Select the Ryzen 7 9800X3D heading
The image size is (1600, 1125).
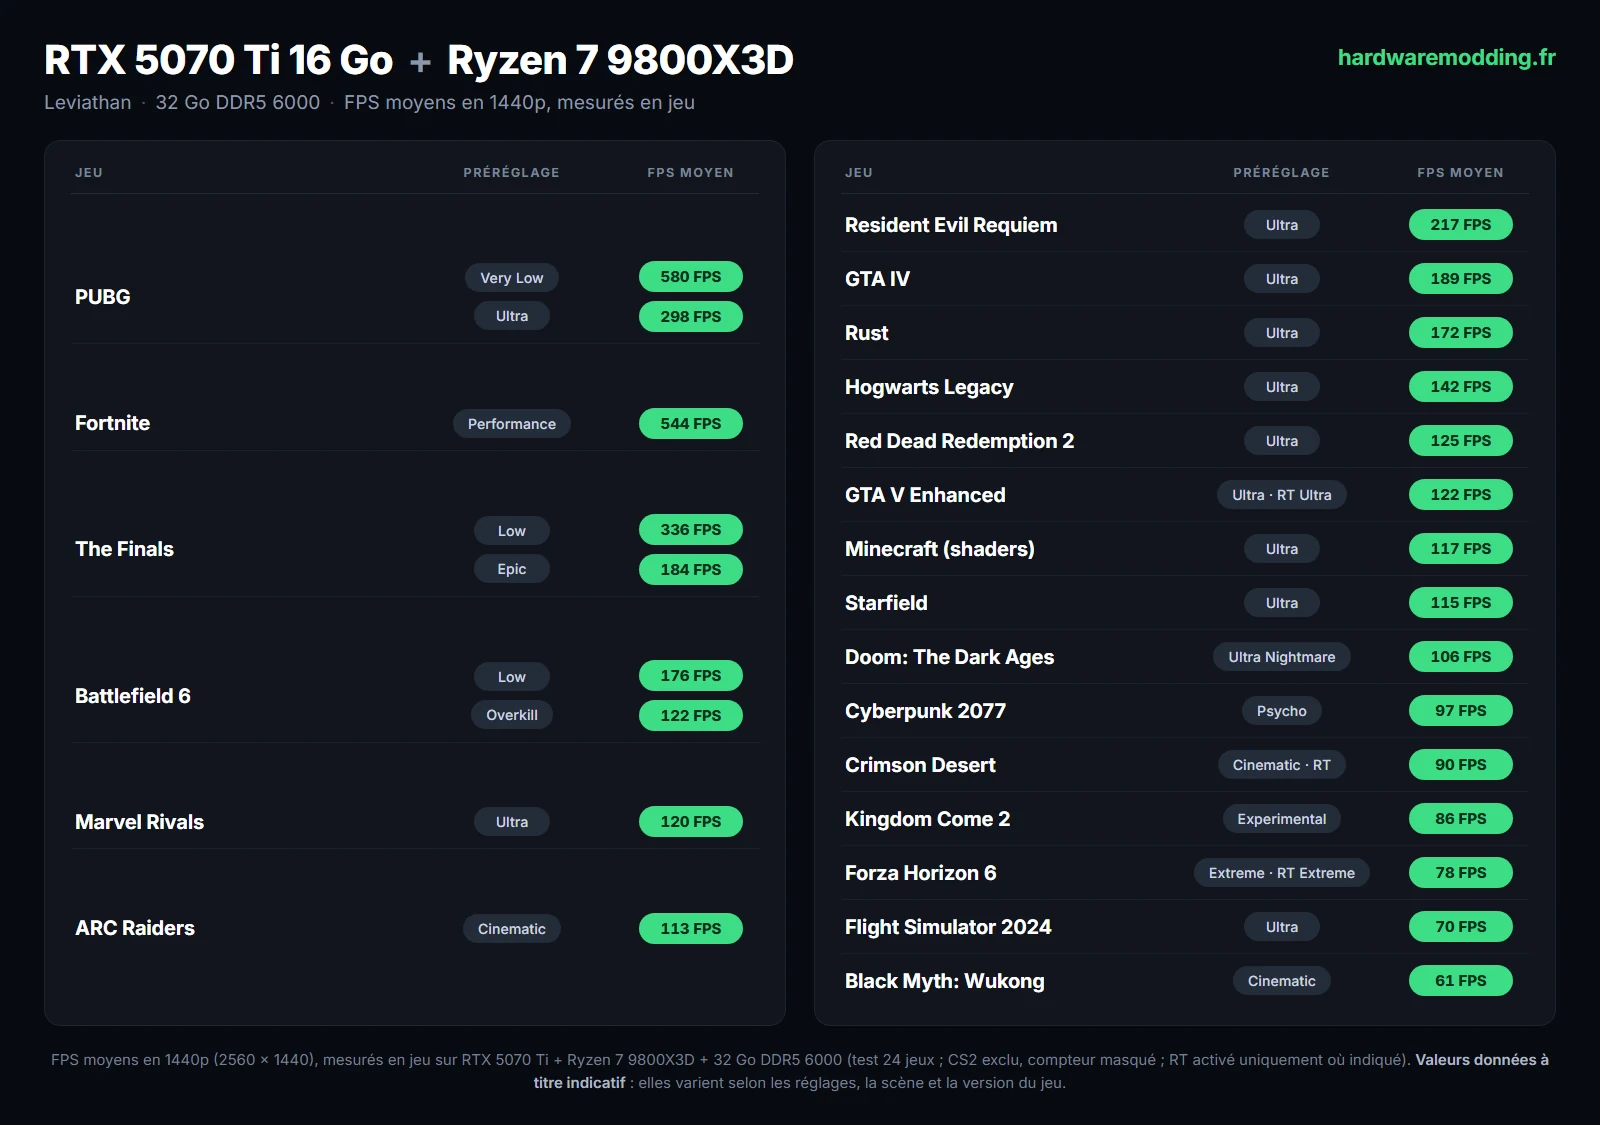pos(620,60)
